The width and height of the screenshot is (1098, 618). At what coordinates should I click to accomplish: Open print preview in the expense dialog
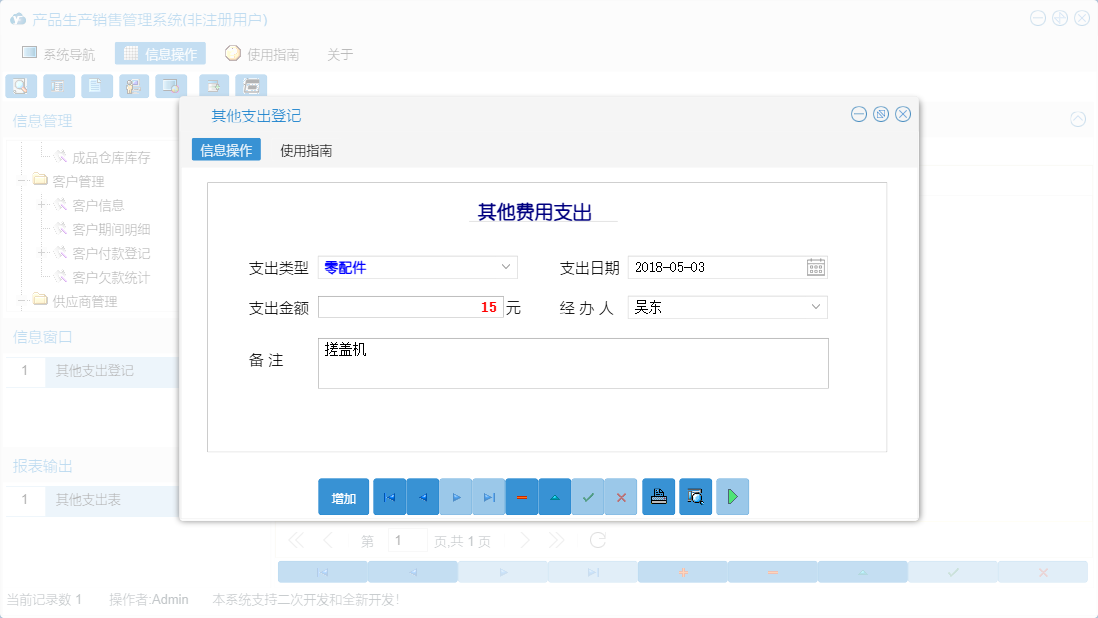(x=695, y=496)
